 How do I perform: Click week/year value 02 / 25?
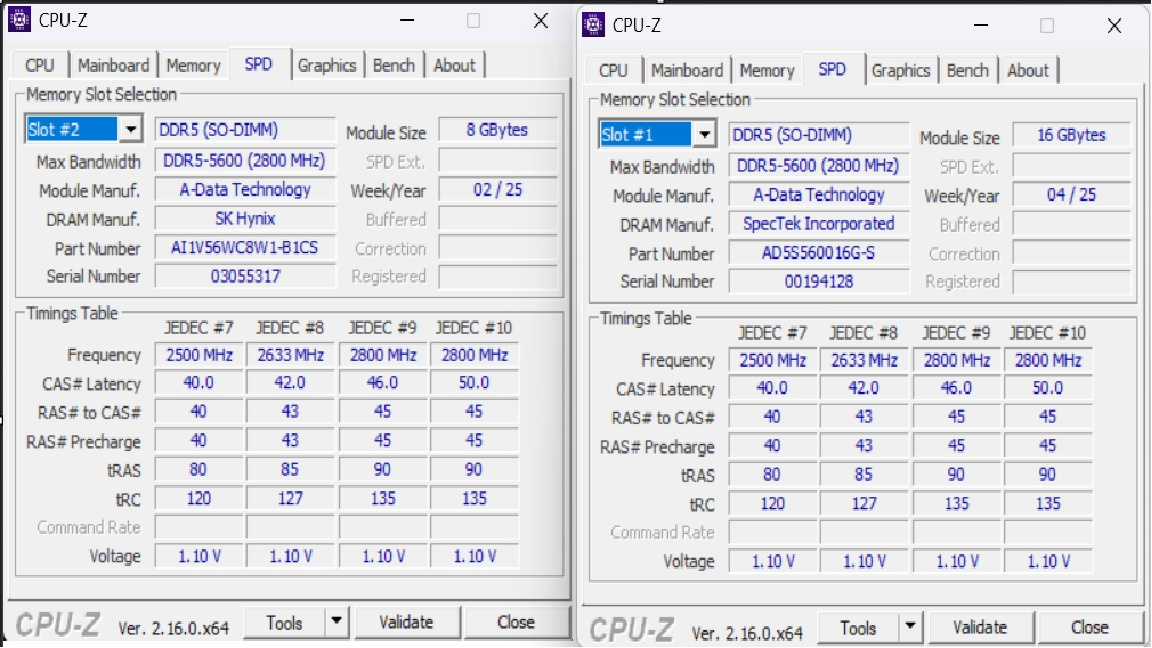coord(497,190)
